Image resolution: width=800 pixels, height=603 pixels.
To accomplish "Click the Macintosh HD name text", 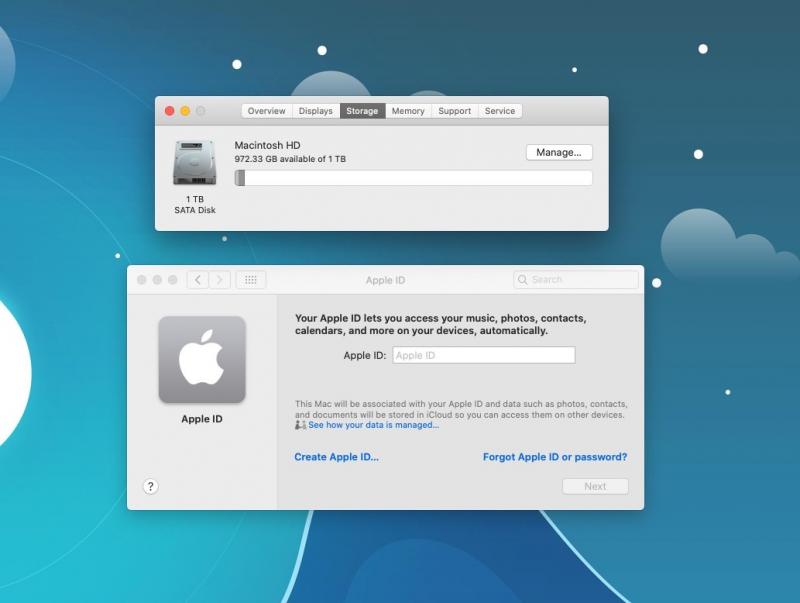I will (x=267, y=145).
